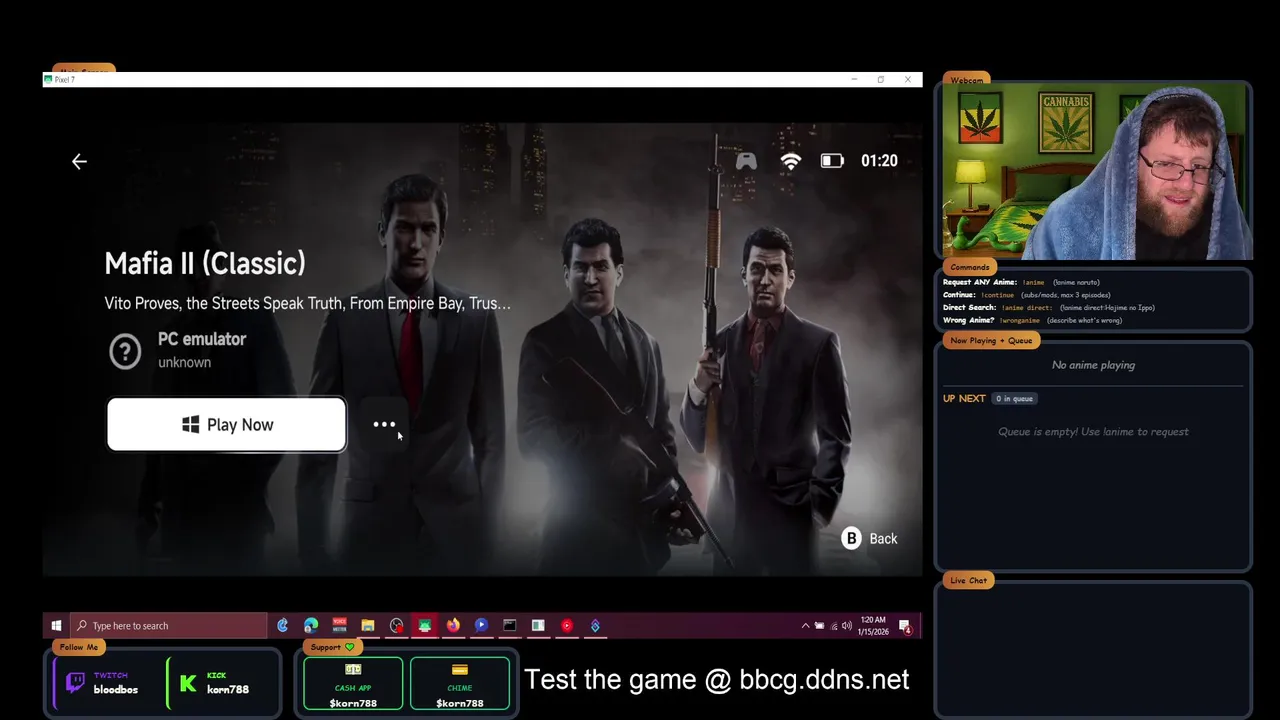Screen dimensions: 1280x720
Task: Open the Windows notification center
Action: pyautogui.click(x=905, y=626)
